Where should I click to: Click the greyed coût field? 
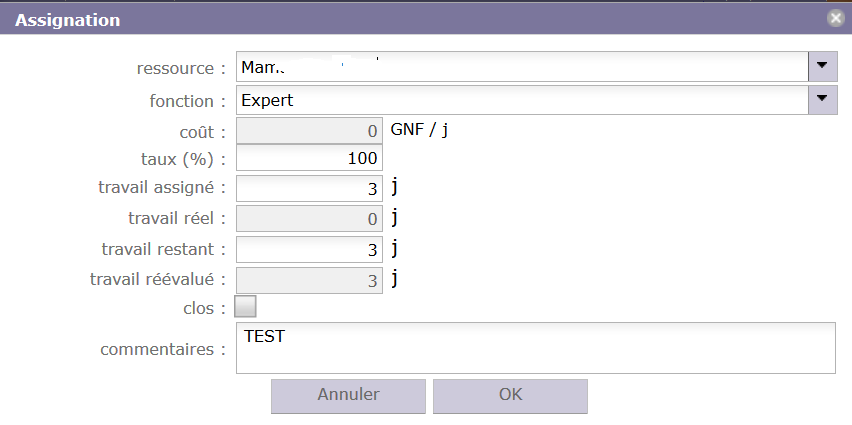[308, 130]
